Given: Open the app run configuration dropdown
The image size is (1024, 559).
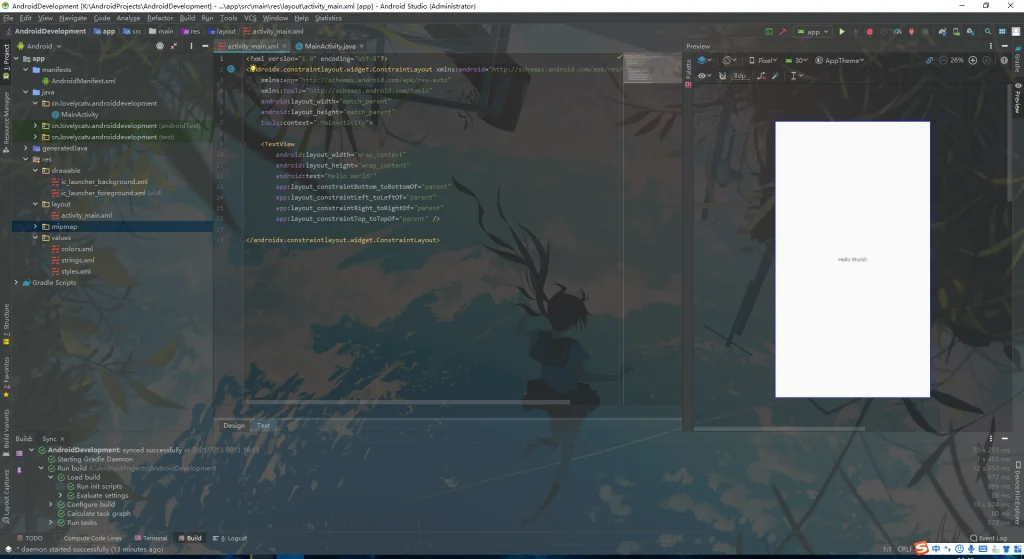Looking at the screenshot, I should 812,31.
